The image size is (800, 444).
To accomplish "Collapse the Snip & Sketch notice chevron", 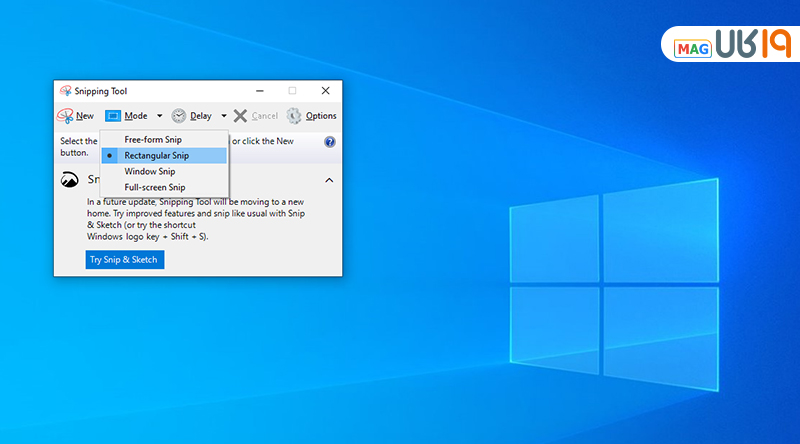I will 328,180.
